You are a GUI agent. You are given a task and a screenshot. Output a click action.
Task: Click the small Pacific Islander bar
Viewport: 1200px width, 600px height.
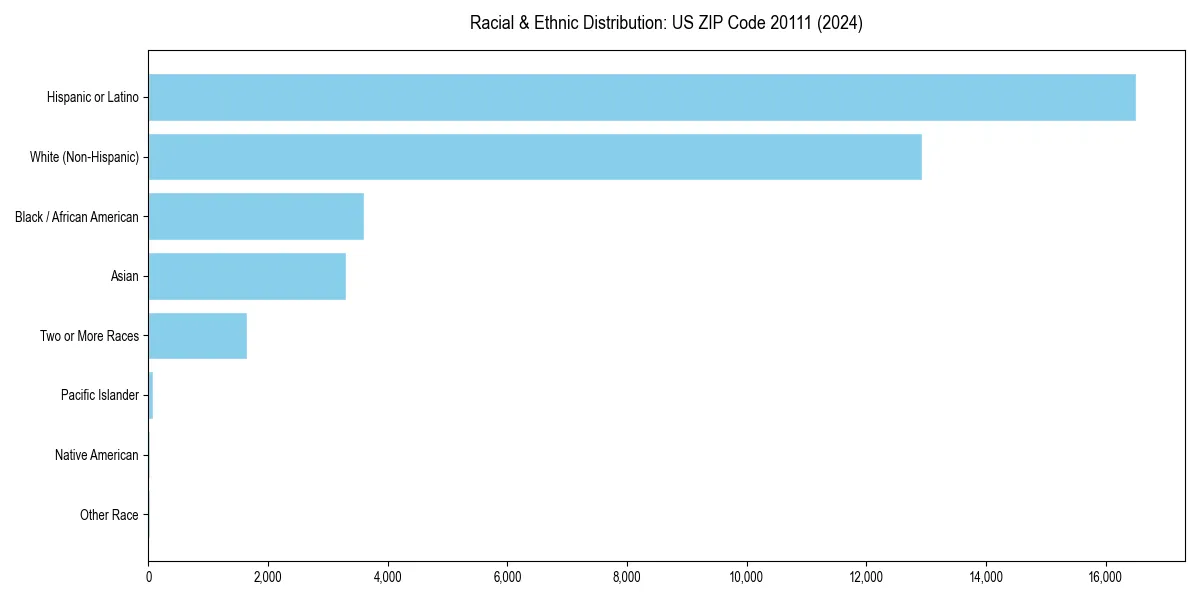click(x=150, y=395)
